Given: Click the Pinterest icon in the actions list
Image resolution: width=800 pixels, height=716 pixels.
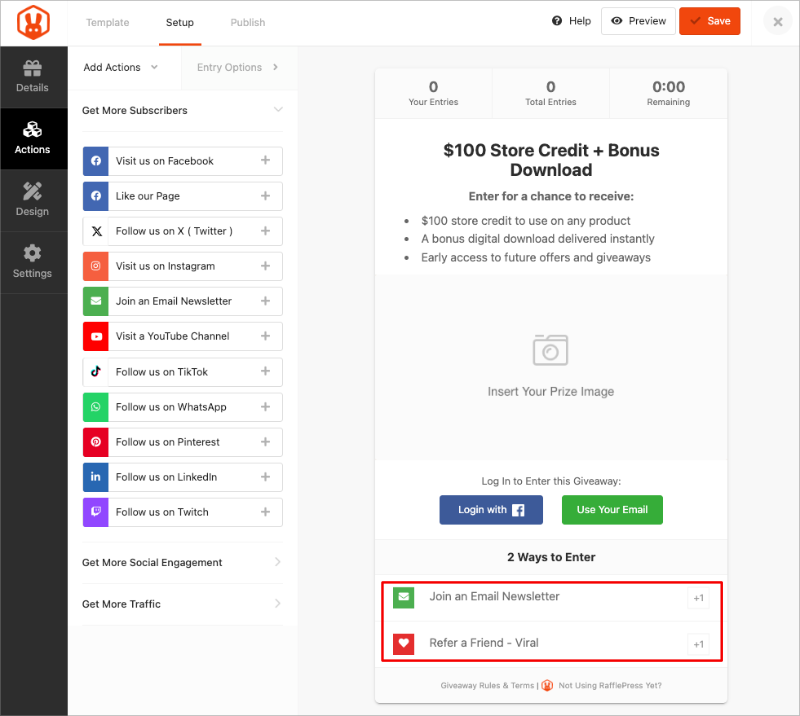Looking at the screenshot, I should tap(94, 442).
